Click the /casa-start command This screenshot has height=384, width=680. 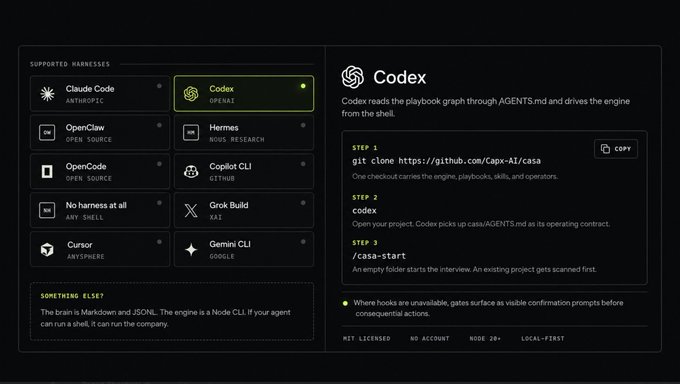point(379,256)
